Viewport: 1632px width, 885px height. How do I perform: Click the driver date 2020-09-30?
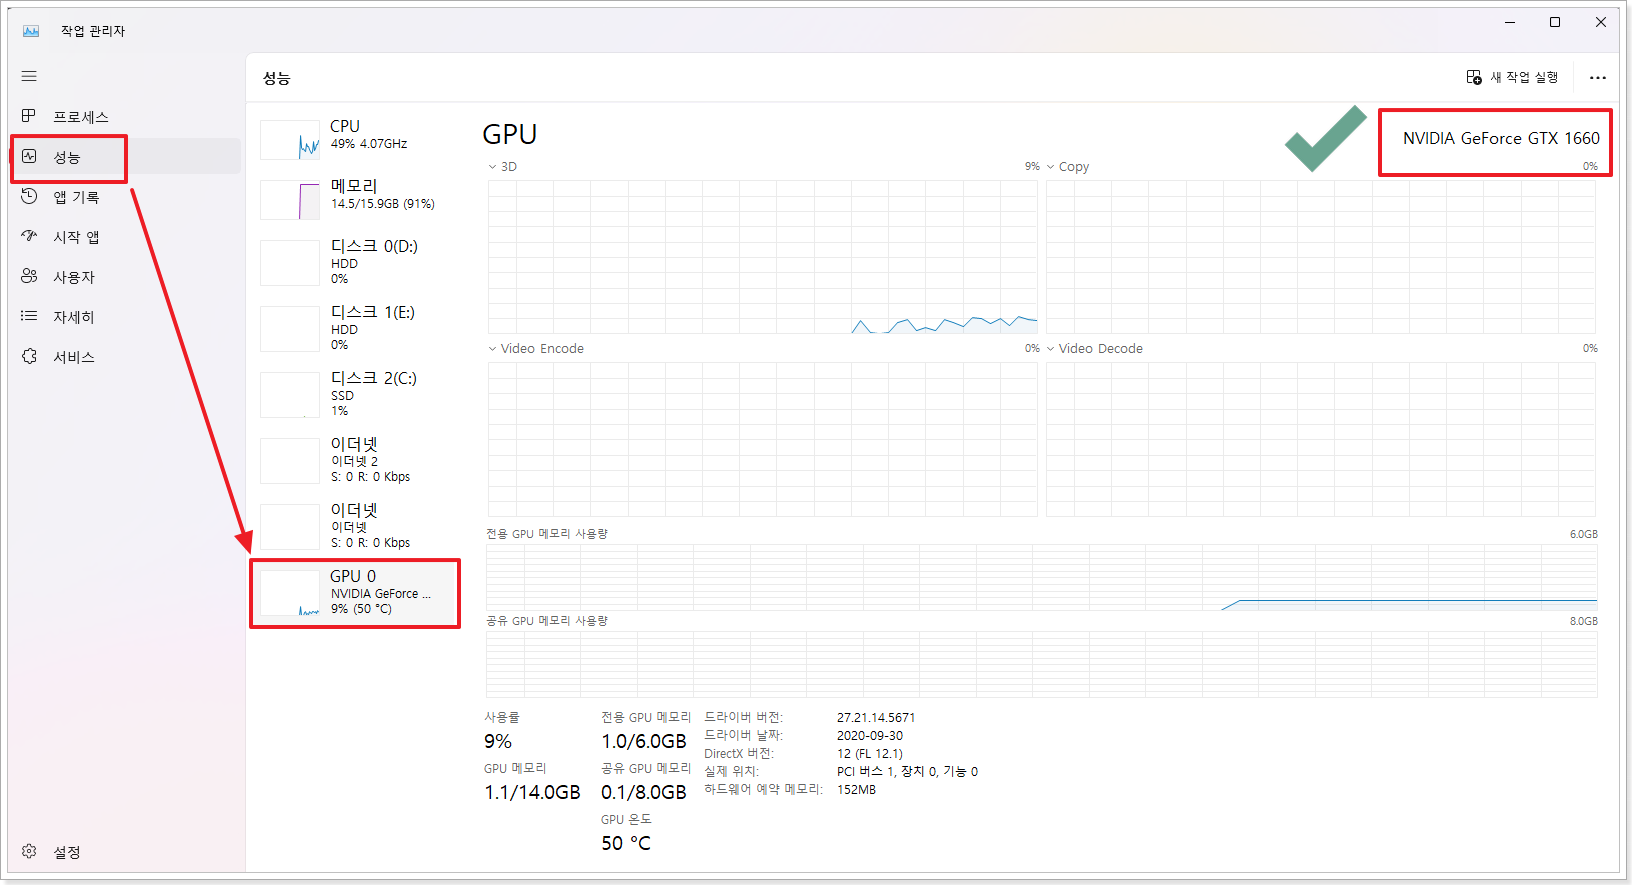[870, 735]
